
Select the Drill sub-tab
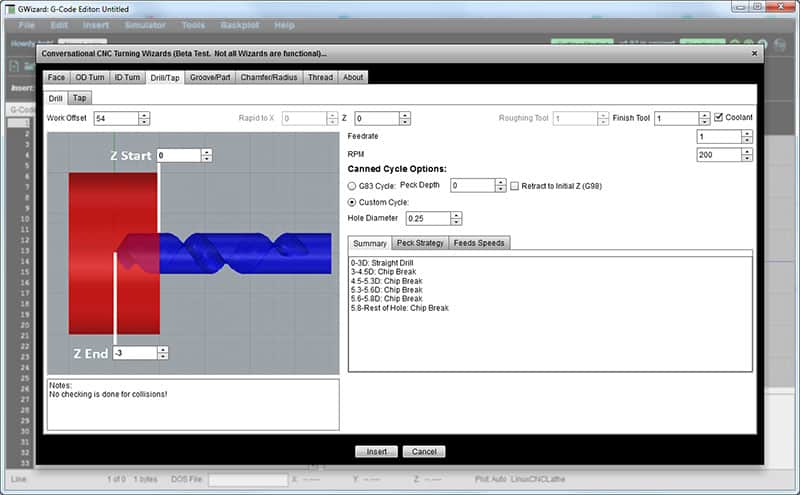[56, 98]
